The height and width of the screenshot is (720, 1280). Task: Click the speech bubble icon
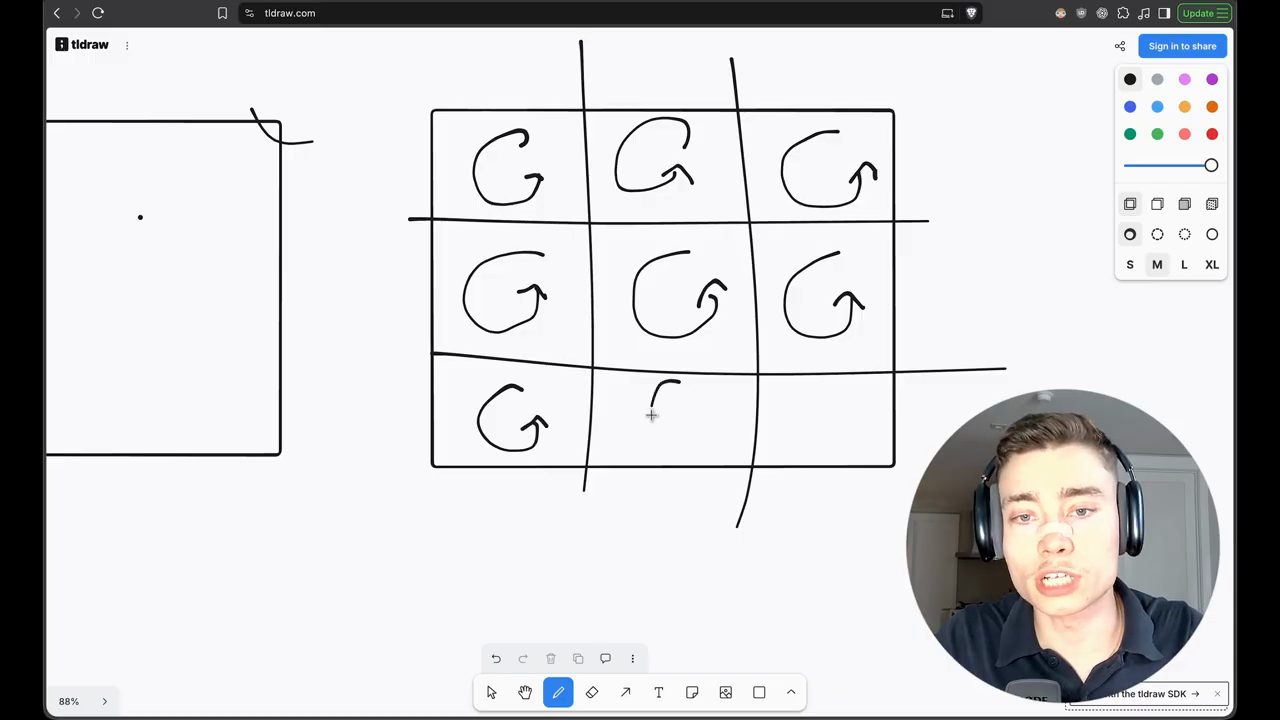coord(605,659)
